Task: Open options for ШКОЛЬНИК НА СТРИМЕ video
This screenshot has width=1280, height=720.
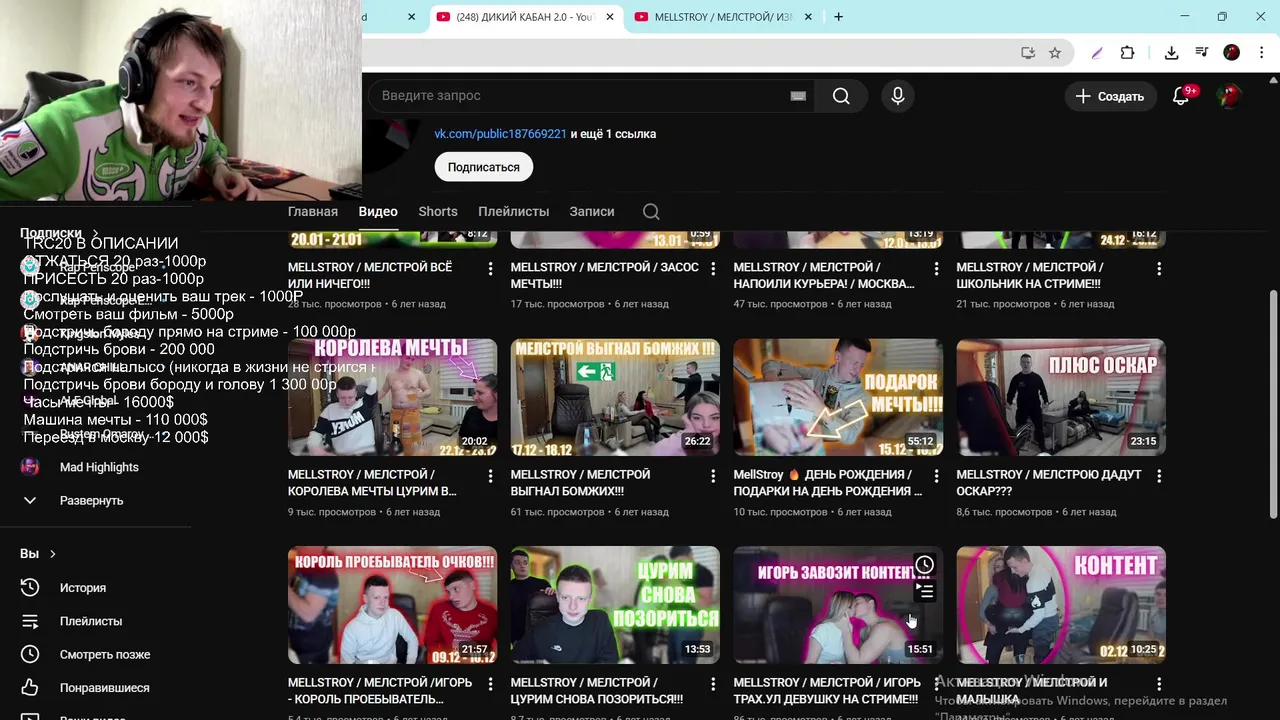Action: point(1159,269)
